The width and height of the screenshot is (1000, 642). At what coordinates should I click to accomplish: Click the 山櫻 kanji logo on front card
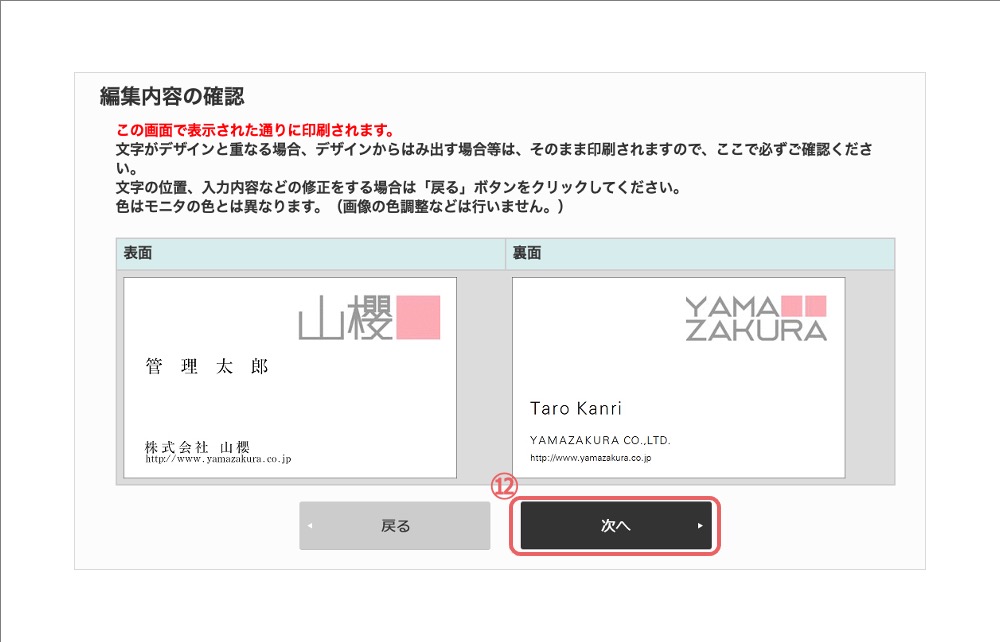click(345, 317)
